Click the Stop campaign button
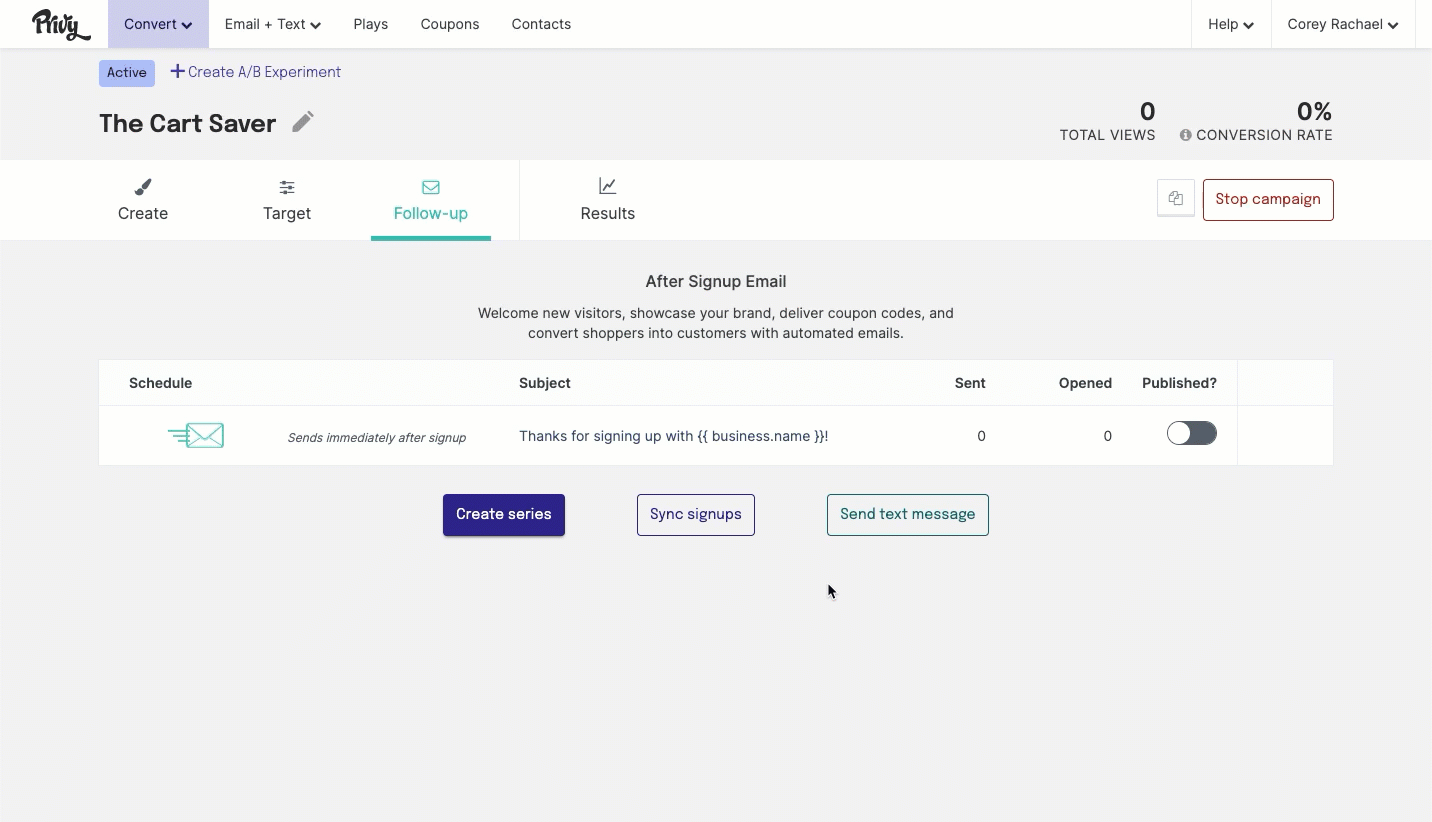The image size is (1432, 822). pyautogui.click(x=1268, y=199)
